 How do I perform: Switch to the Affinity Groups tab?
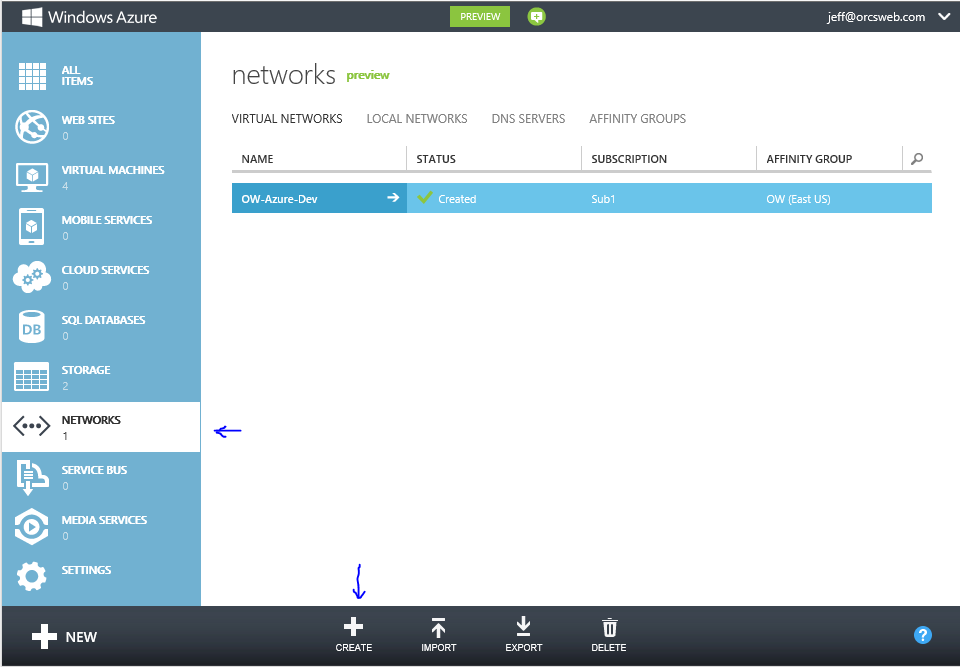[x=637, y=119]
